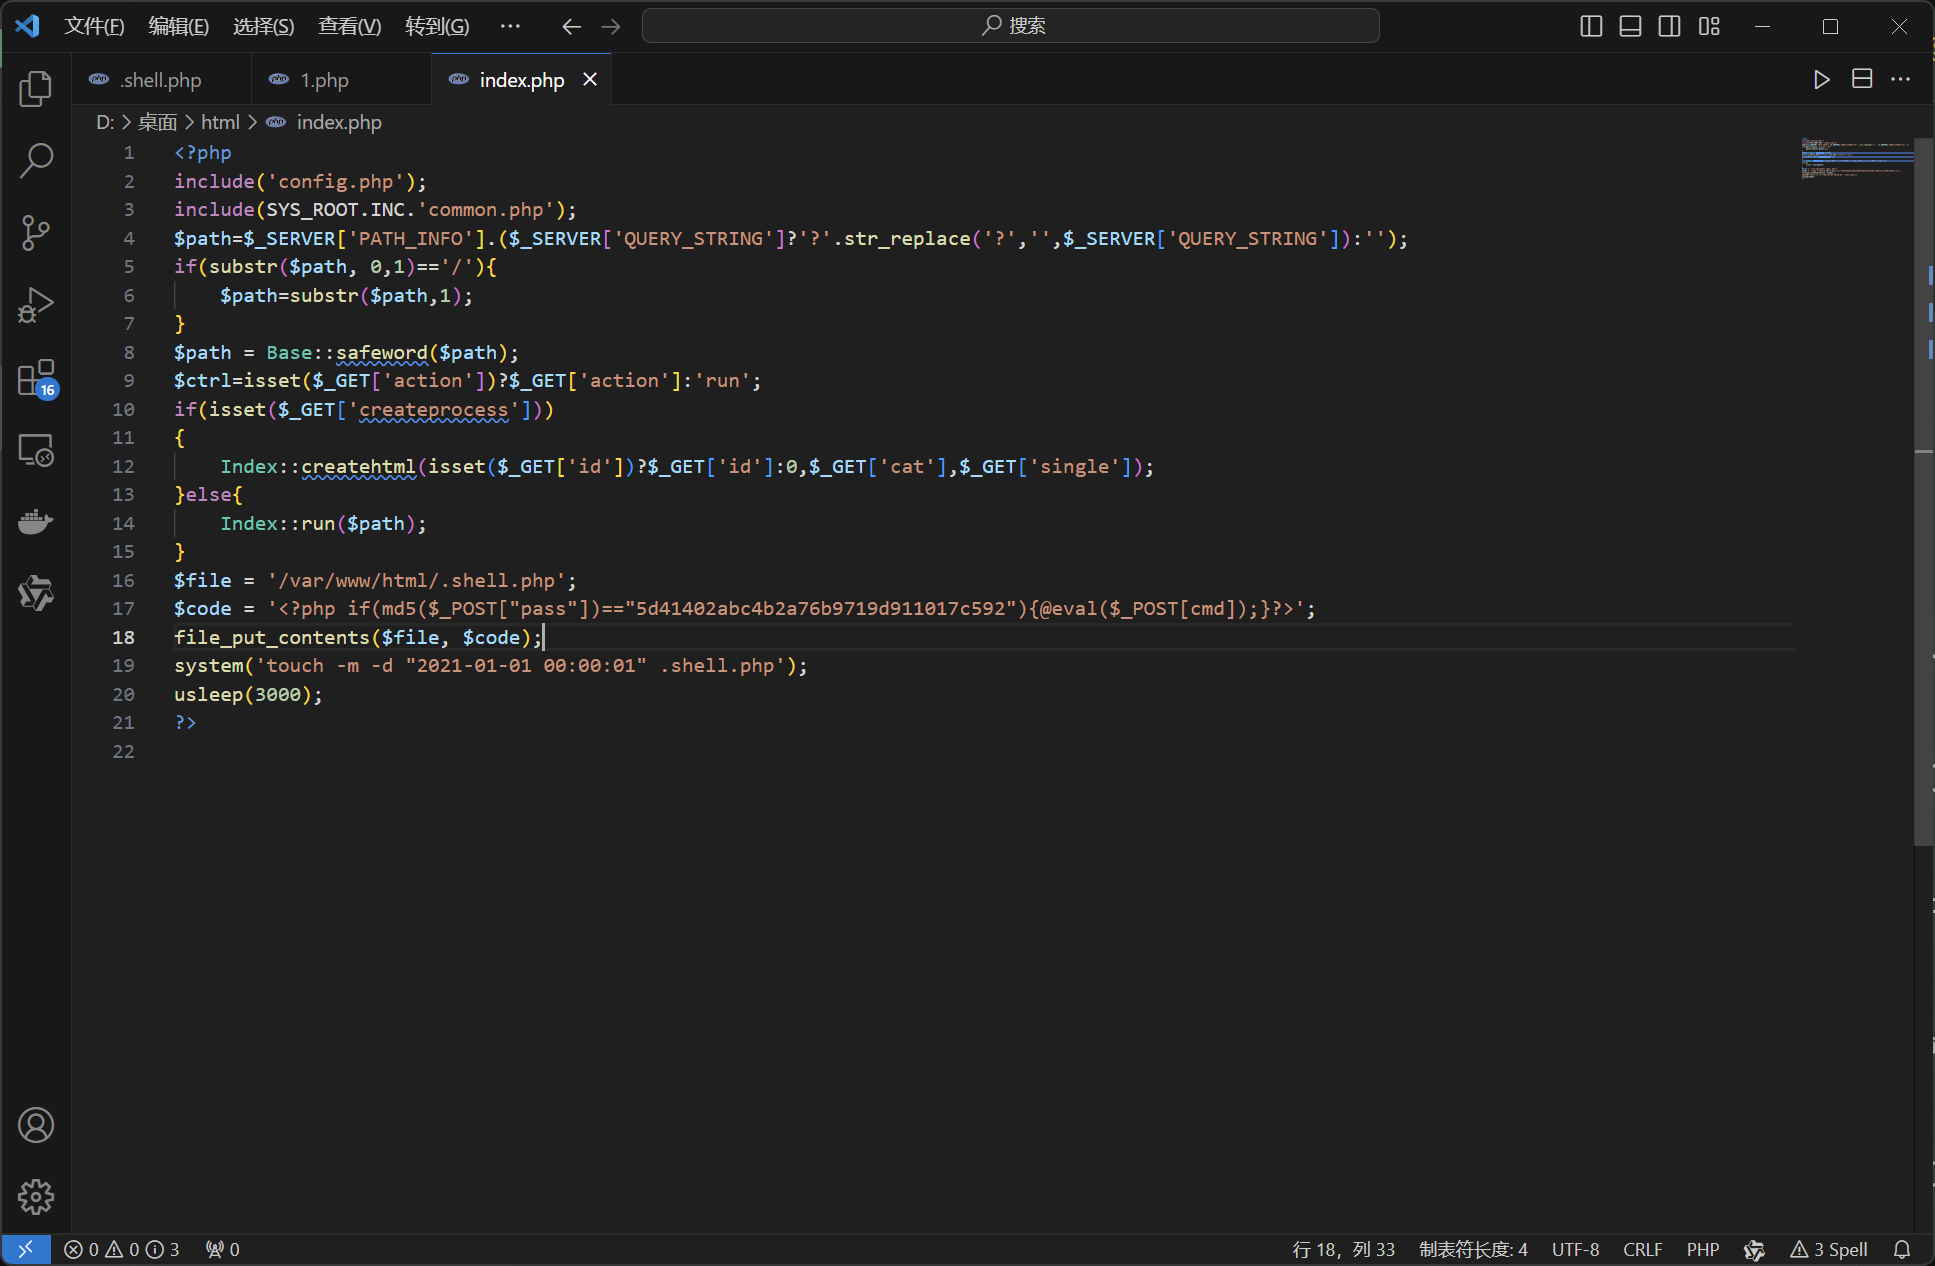Viewport: 1935px width, 1266px height.
Task: Switch to the .shell.php tab
Action: [x=160, y=80]
